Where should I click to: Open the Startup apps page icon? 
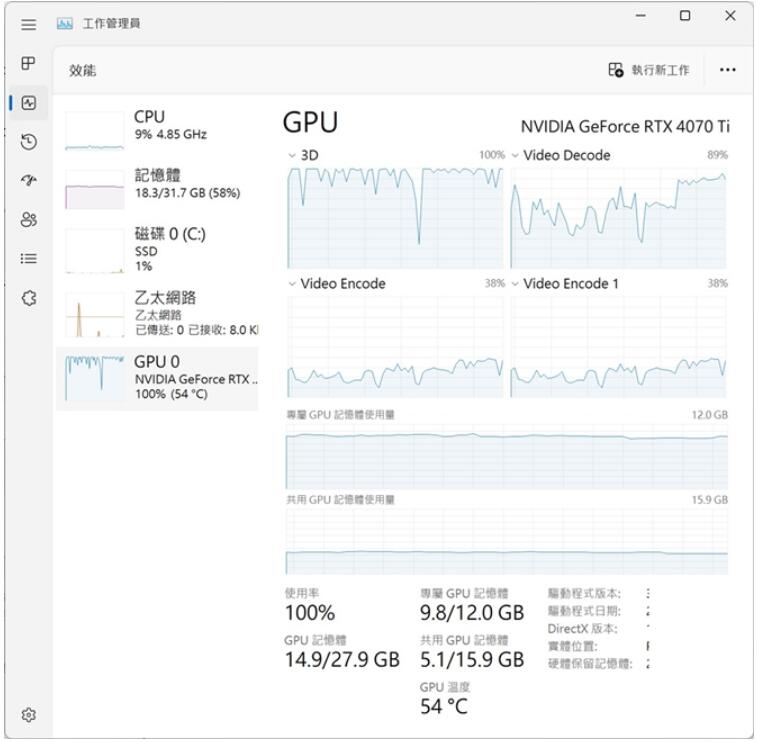click(28, 181)
